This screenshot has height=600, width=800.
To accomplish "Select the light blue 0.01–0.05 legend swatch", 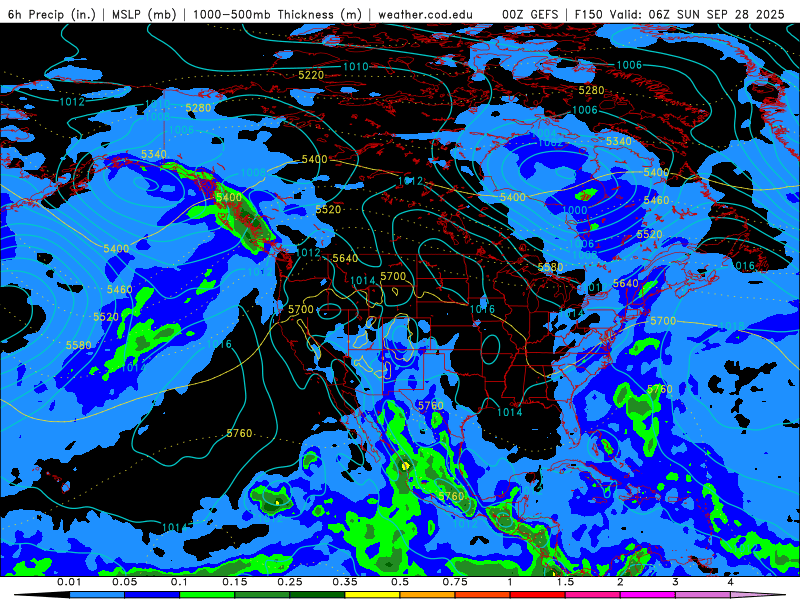I will click(x=97, y=595).
